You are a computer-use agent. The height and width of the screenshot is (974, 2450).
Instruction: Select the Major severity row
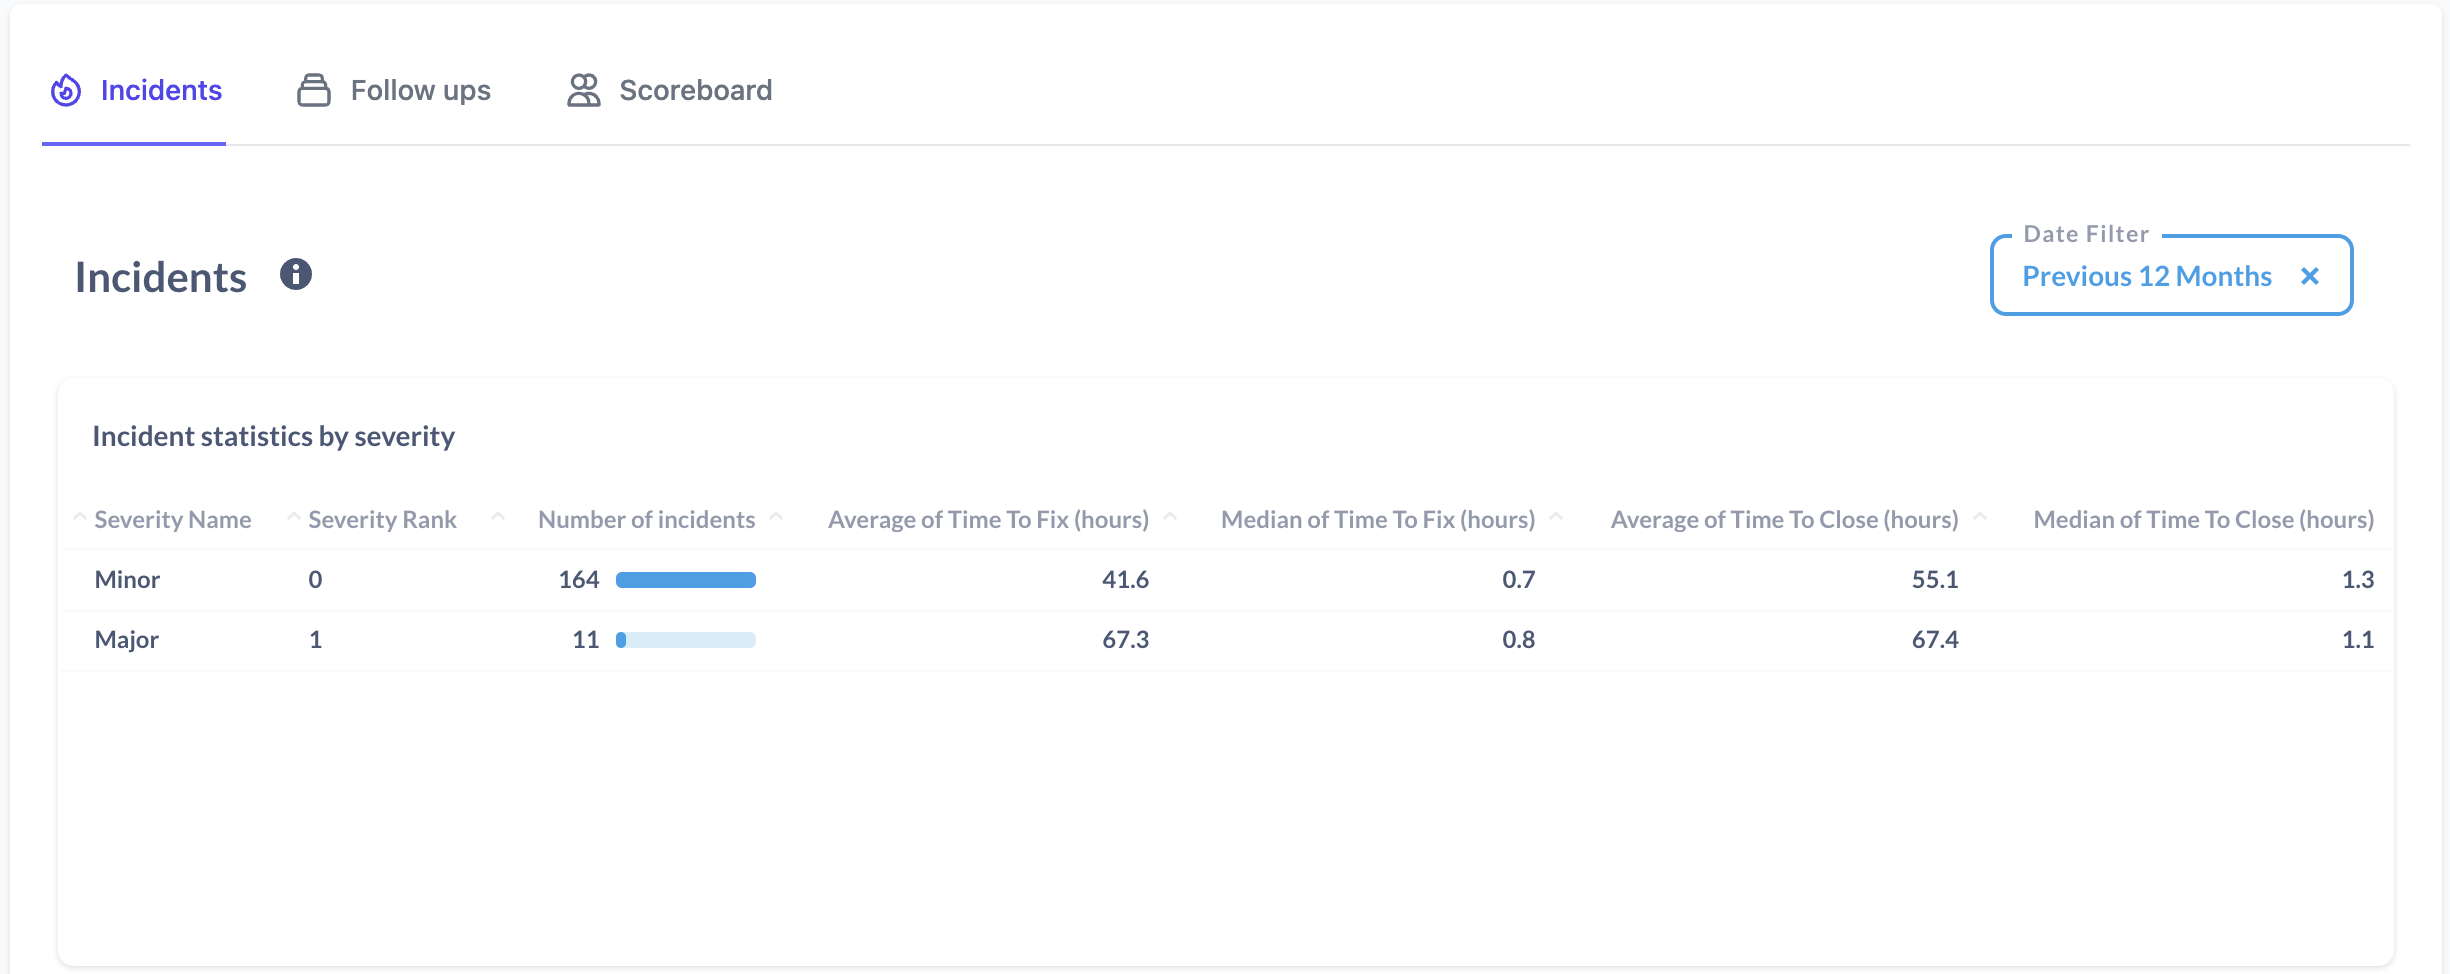1226,640
